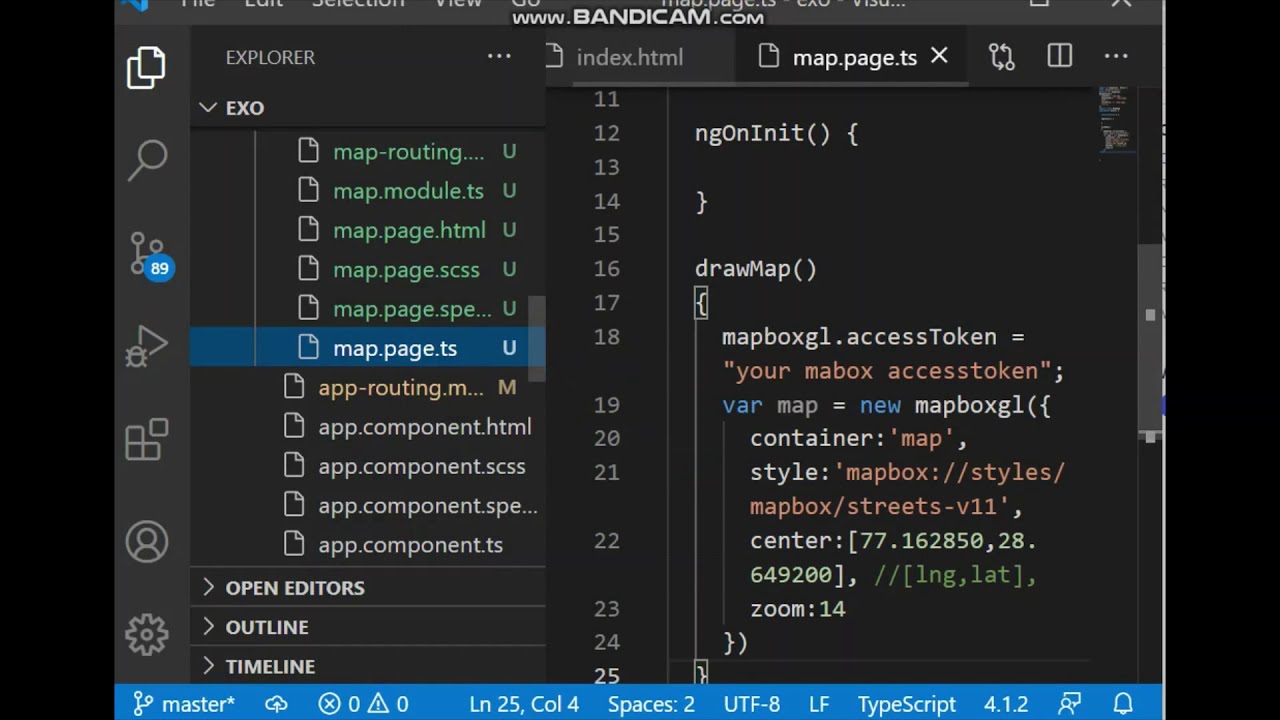Click line number 18 in gutter
The height and width of the screenshot is (720, 1280).
[606, 337]
